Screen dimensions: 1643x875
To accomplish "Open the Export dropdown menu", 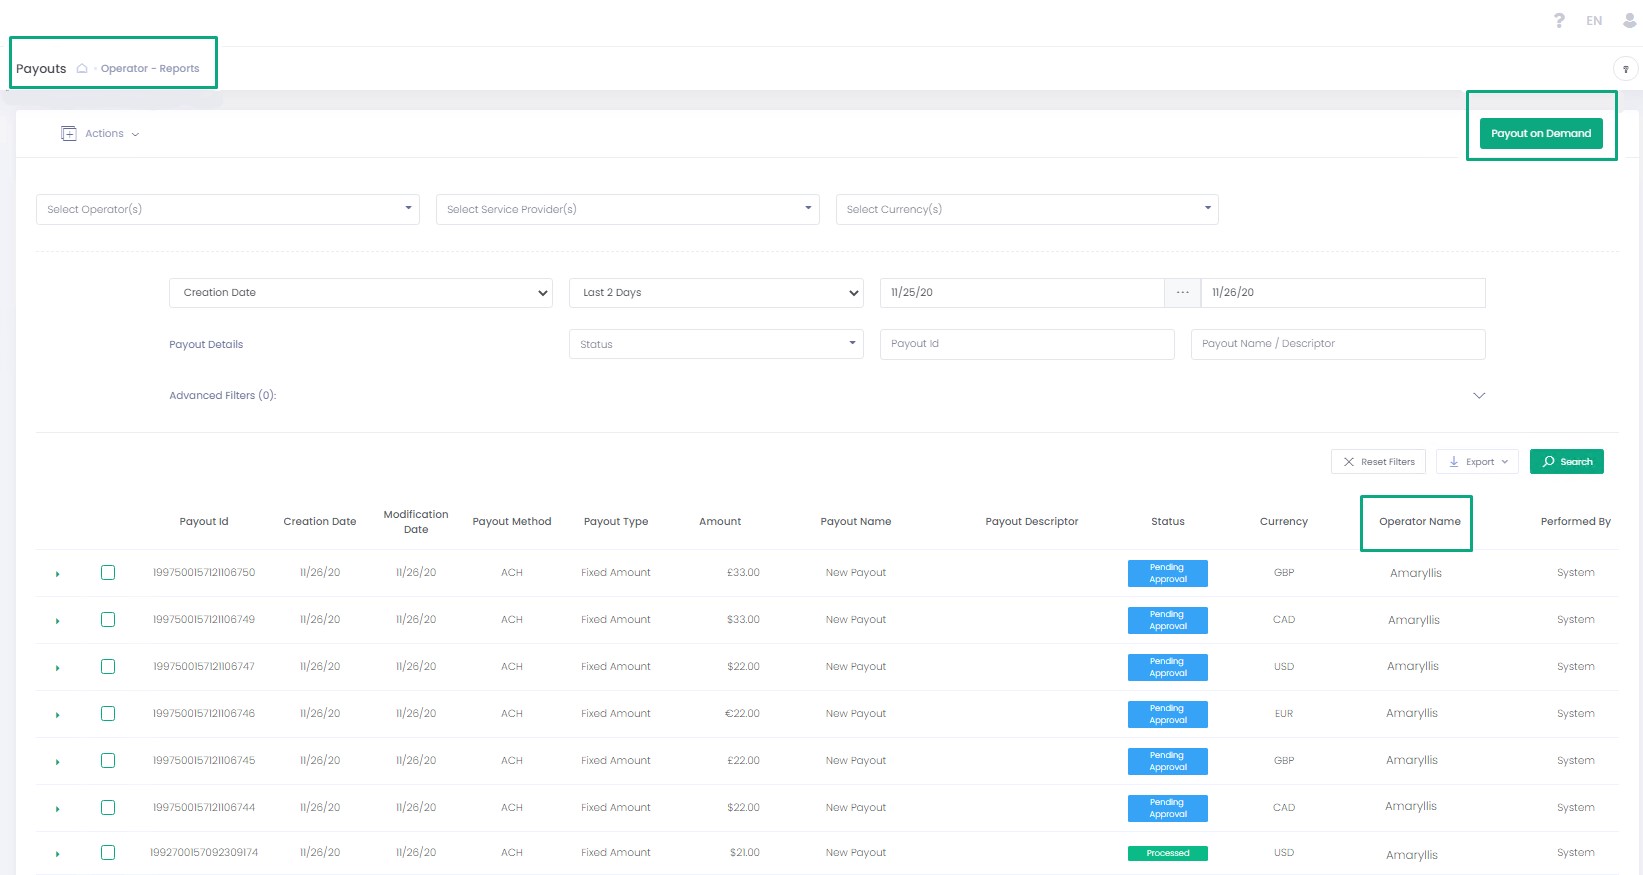I will coord(1477,462).
